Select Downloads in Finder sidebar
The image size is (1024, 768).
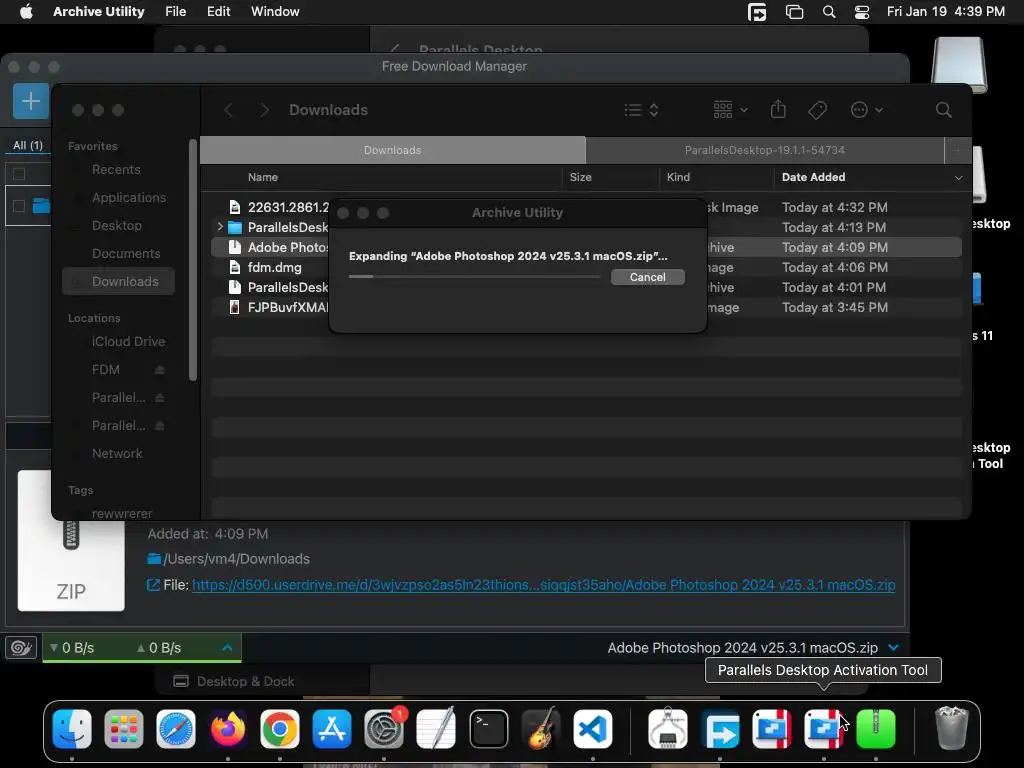pyautogui.click(x=119, y=281)
